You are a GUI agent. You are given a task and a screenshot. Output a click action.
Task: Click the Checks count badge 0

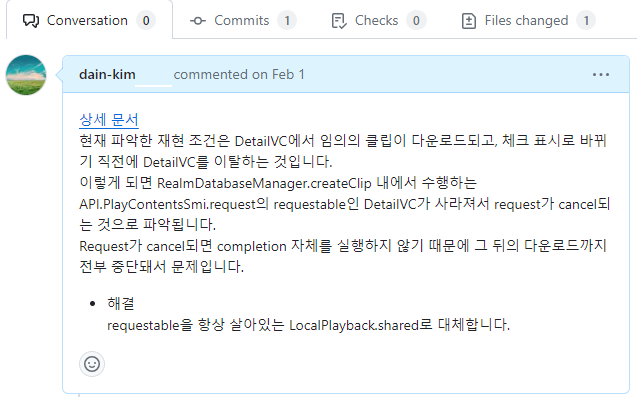[416, 21]
